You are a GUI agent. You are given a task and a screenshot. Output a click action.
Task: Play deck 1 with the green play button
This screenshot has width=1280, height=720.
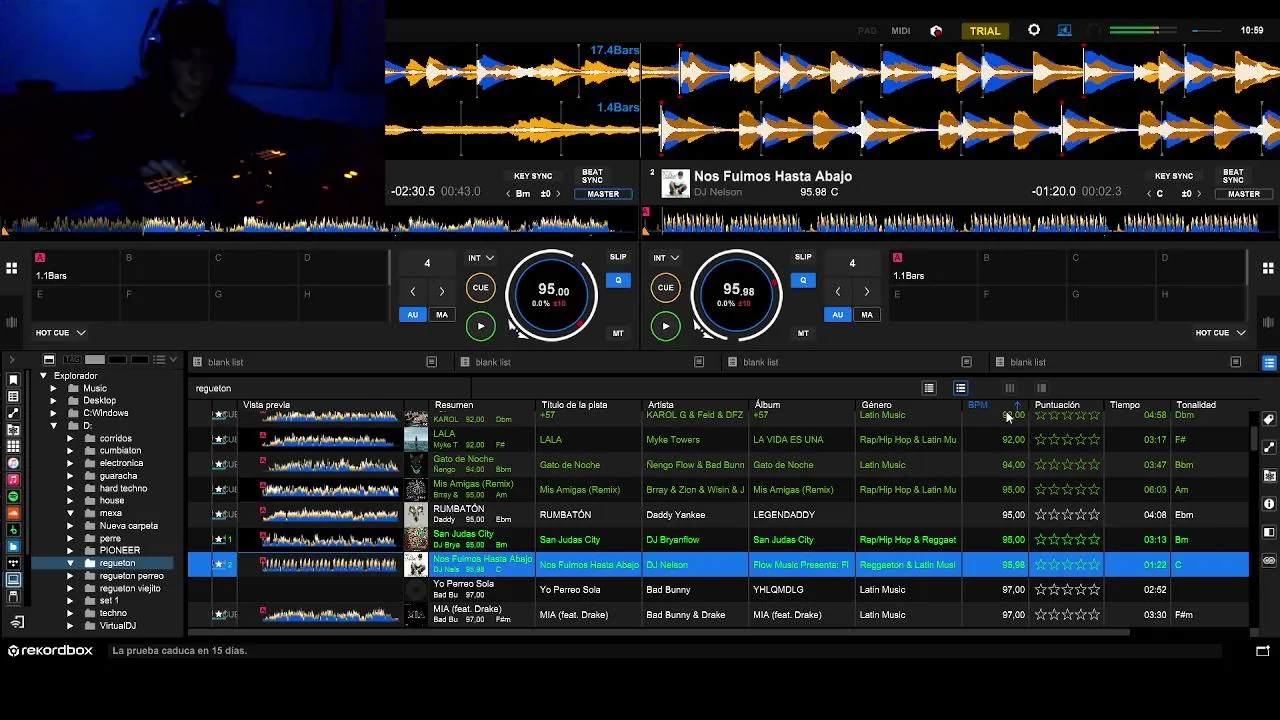point(480,326)
